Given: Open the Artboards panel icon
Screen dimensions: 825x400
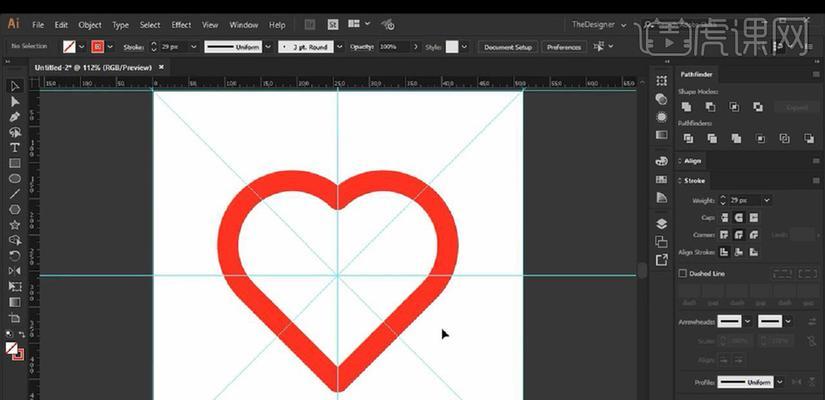Looking at the screenshot, I should click(661, 242).
